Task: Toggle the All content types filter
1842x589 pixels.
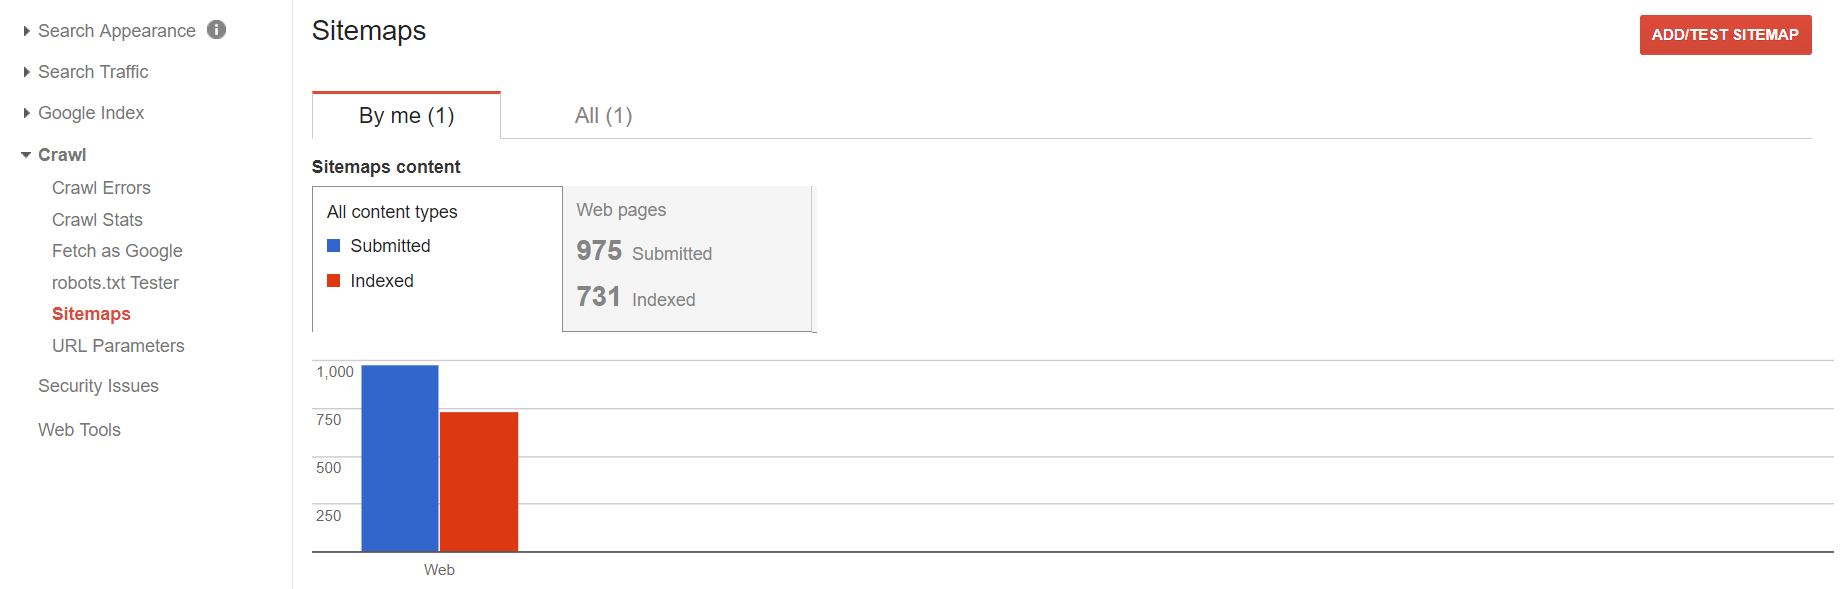Action: tap(391, 211)
